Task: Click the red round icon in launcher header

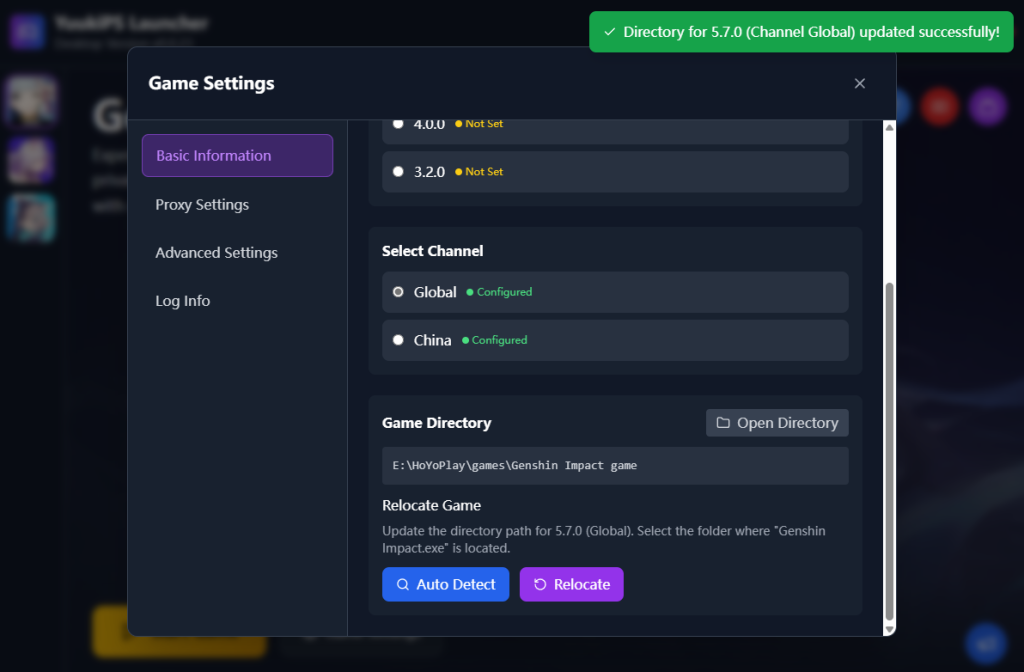Action: (940, 106)
